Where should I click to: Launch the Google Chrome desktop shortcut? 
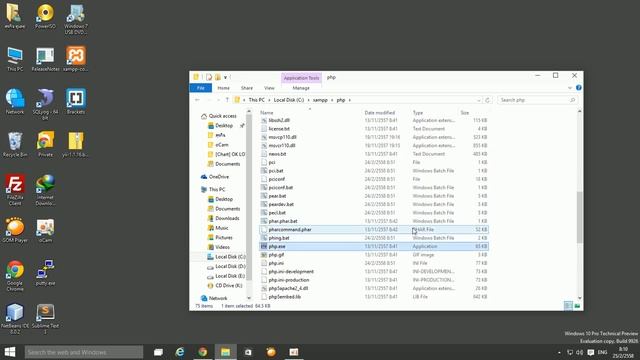15,276
